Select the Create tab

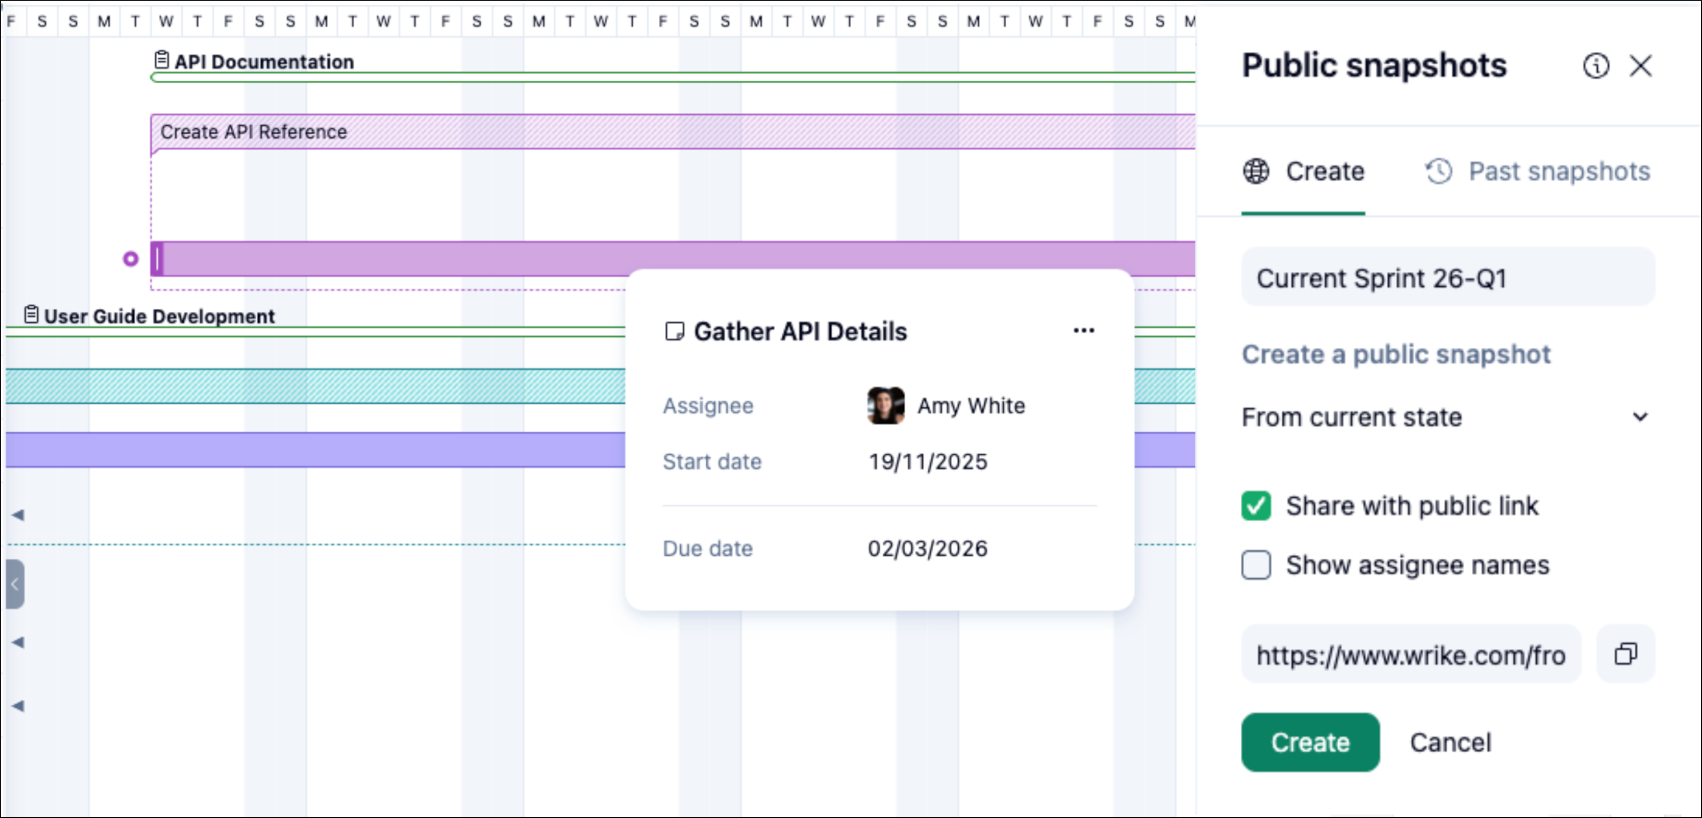click(x=1304, y=172)
